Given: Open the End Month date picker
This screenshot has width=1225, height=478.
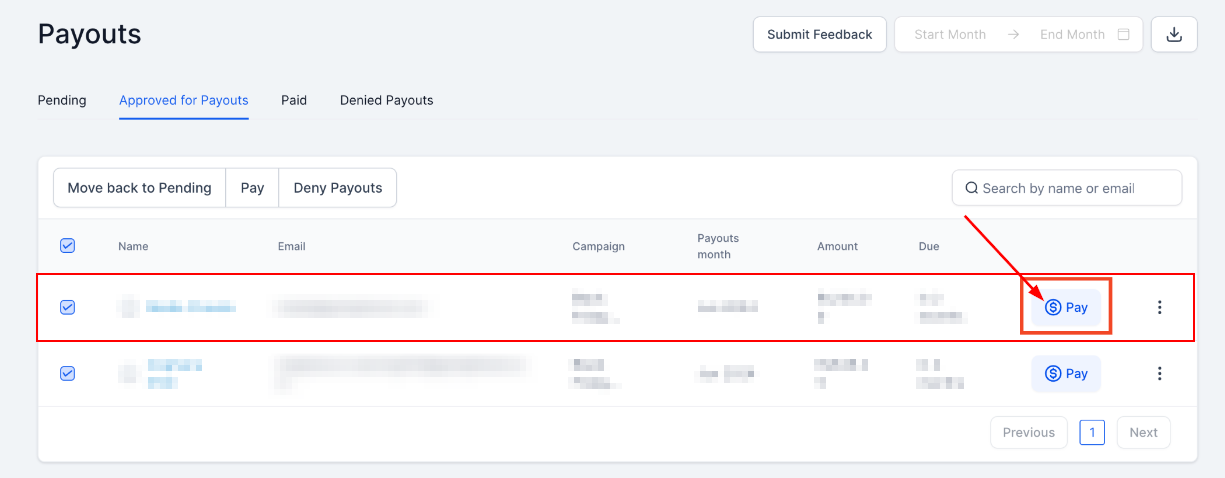Looking at the screenshot, I should (1072, 34).
